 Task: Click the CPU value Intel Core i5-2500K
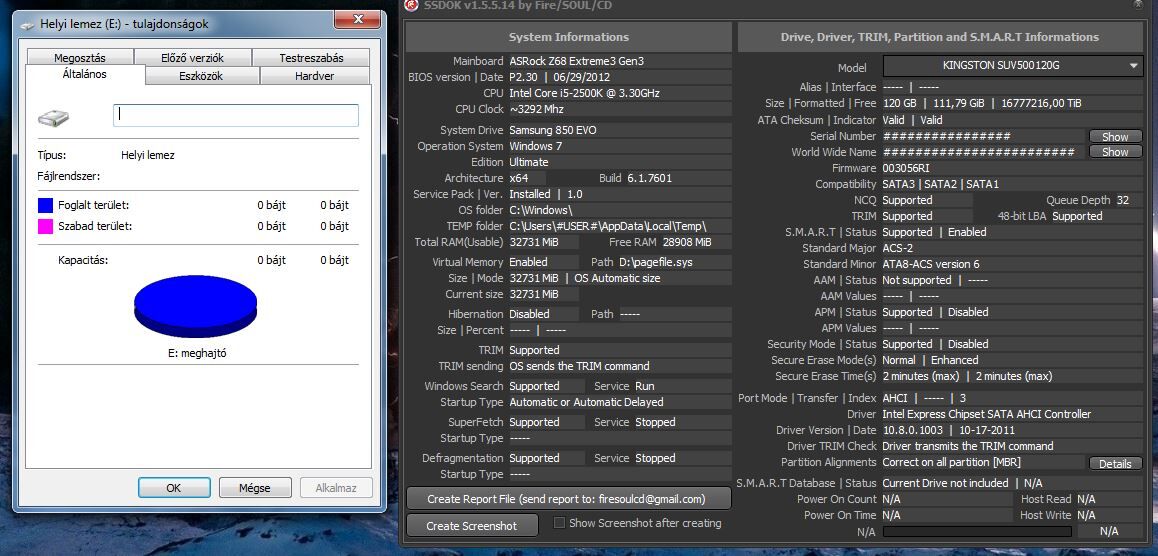click(584, 93)
